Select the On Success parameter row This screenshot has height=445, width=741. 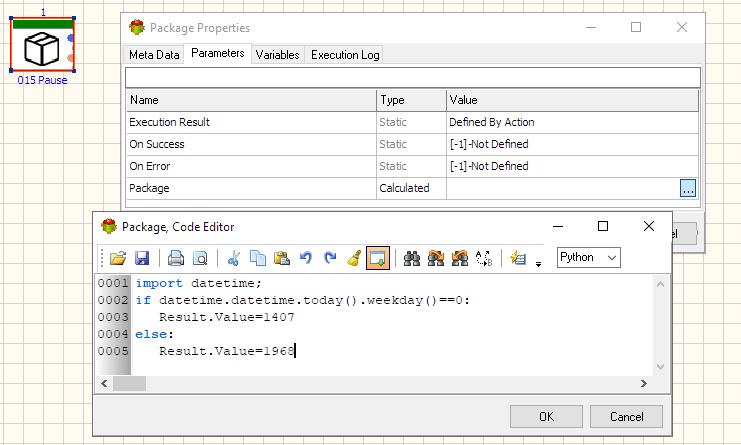click(x=412, y=144)
